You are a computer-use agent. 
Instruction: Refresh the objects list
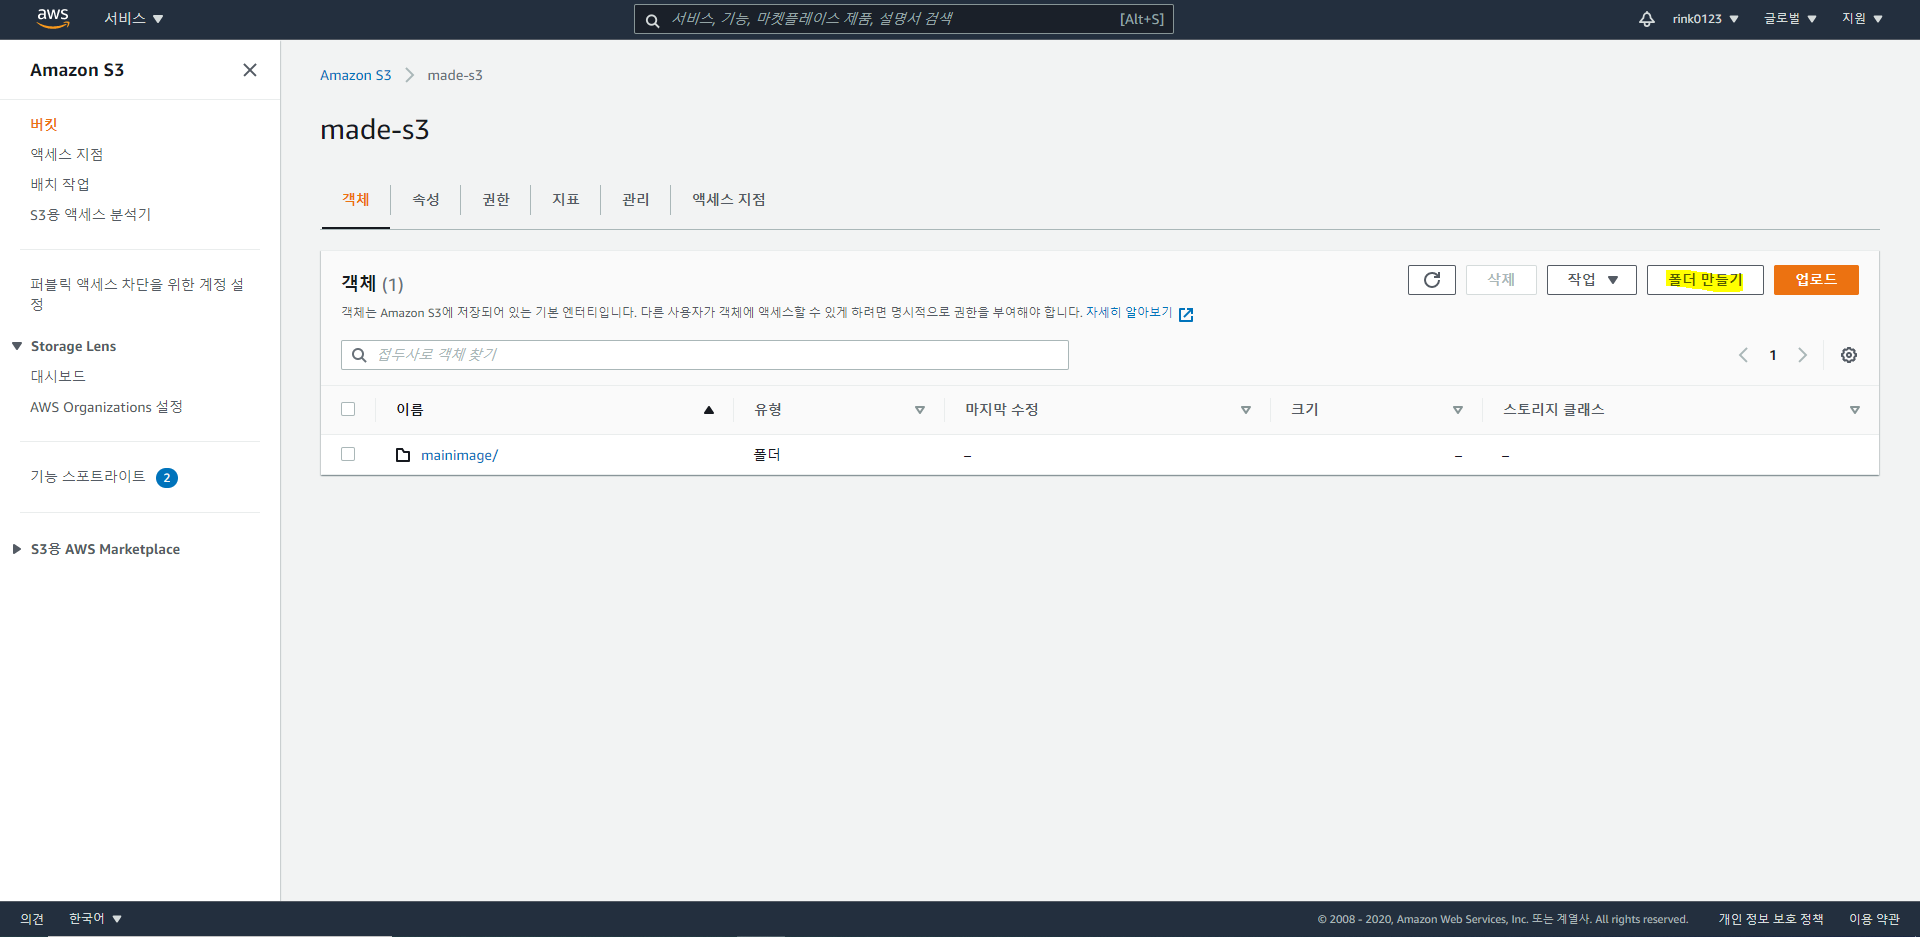click(1432, 280)
